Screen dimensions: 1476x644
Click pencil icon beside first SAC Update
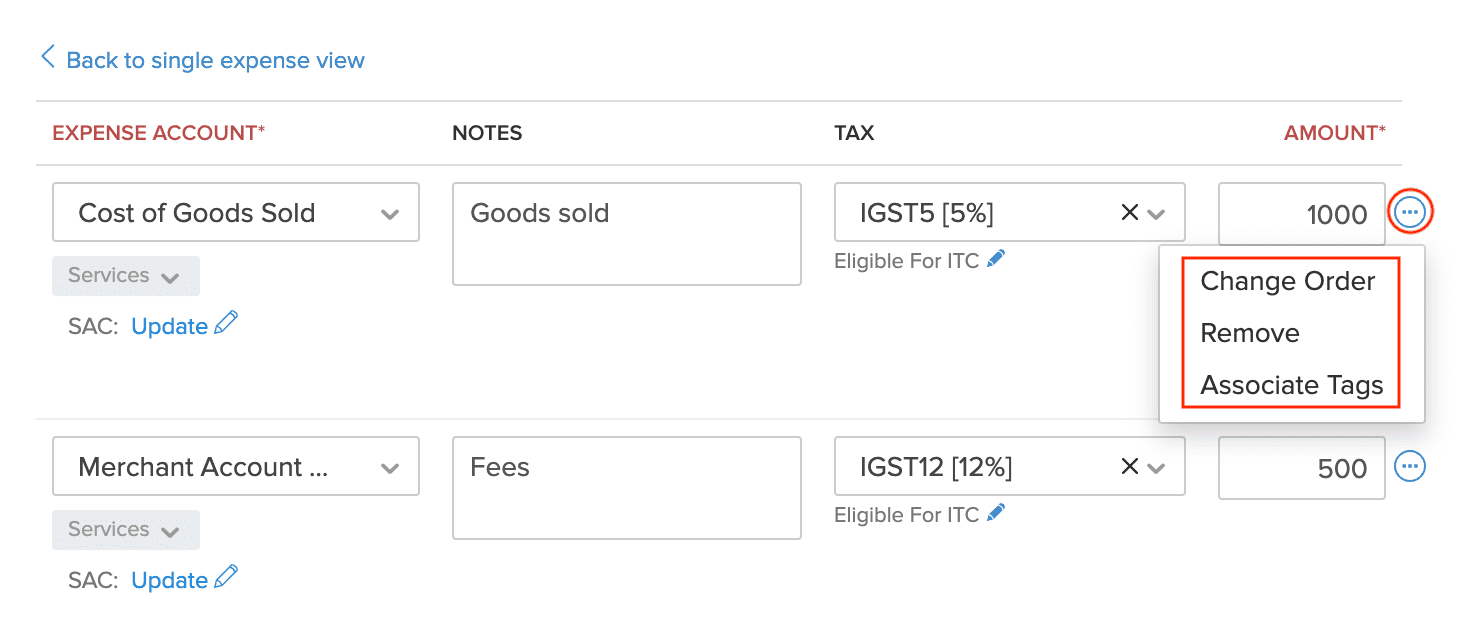pos(227,320)
